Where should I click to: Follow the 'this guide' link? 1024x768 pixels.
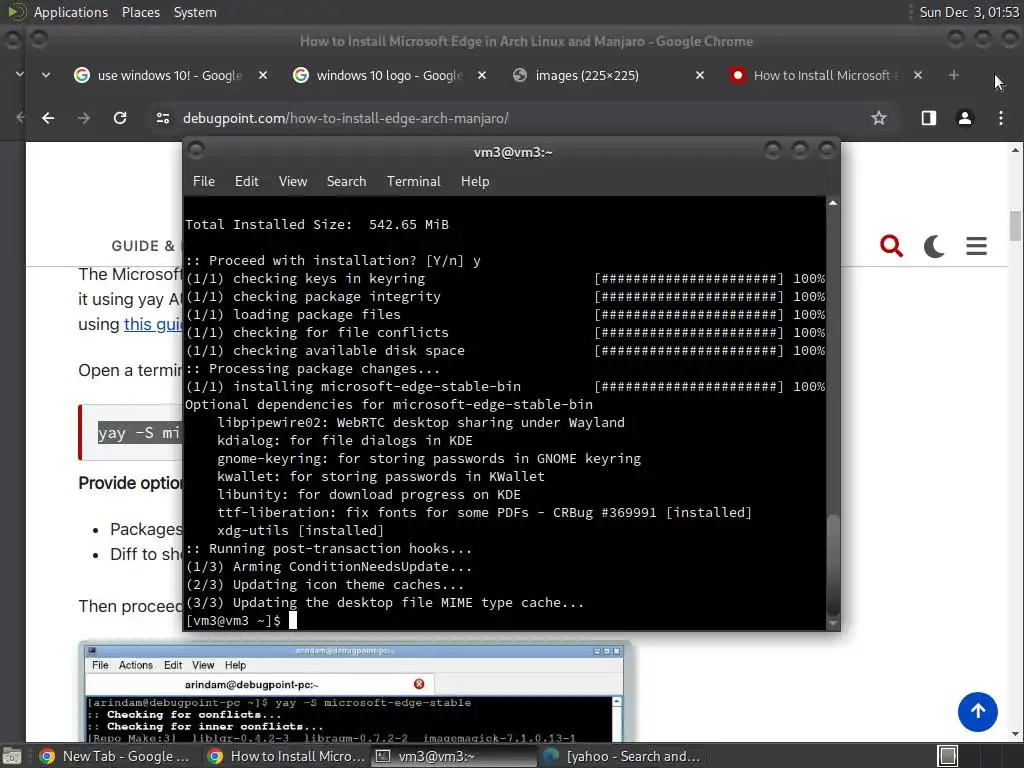point(153,324)
